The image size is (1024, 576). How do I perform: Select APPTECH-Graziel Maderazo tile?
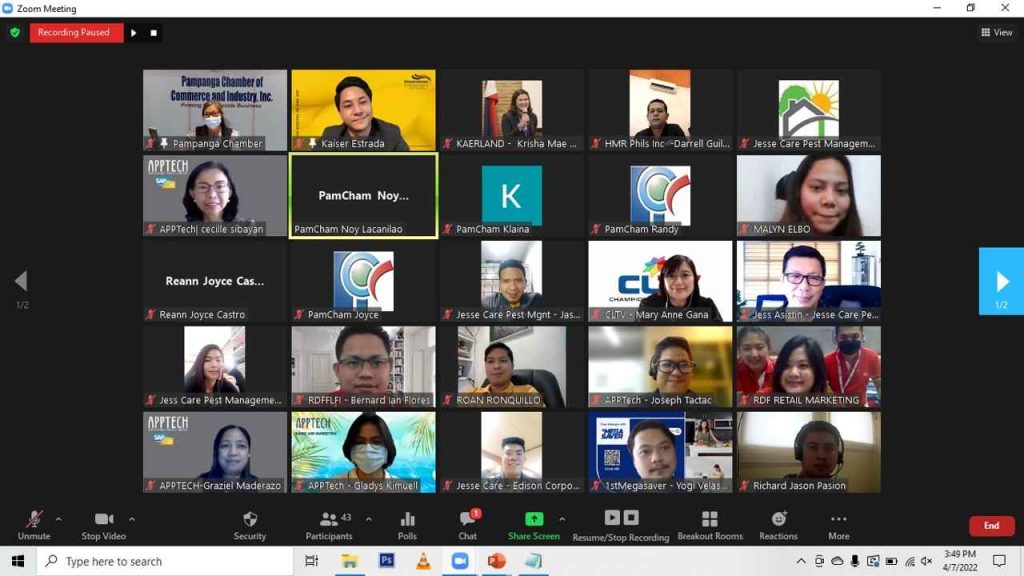[x=215, y=452]
